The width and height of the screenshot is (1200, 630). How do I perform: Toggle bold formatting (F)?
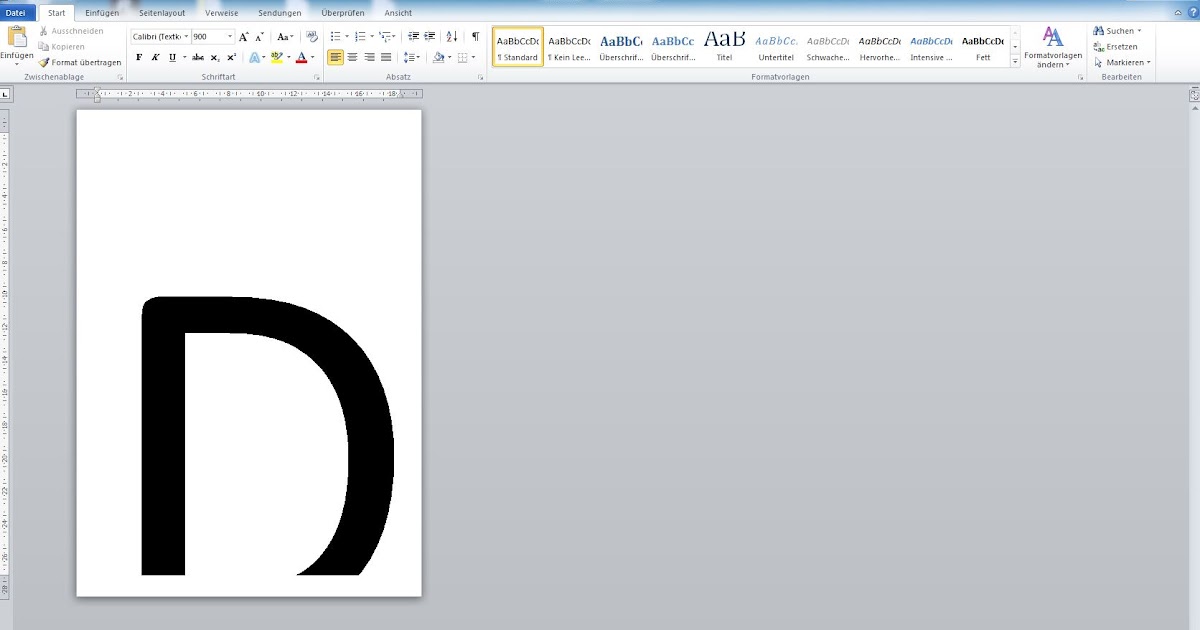point(139,58)
